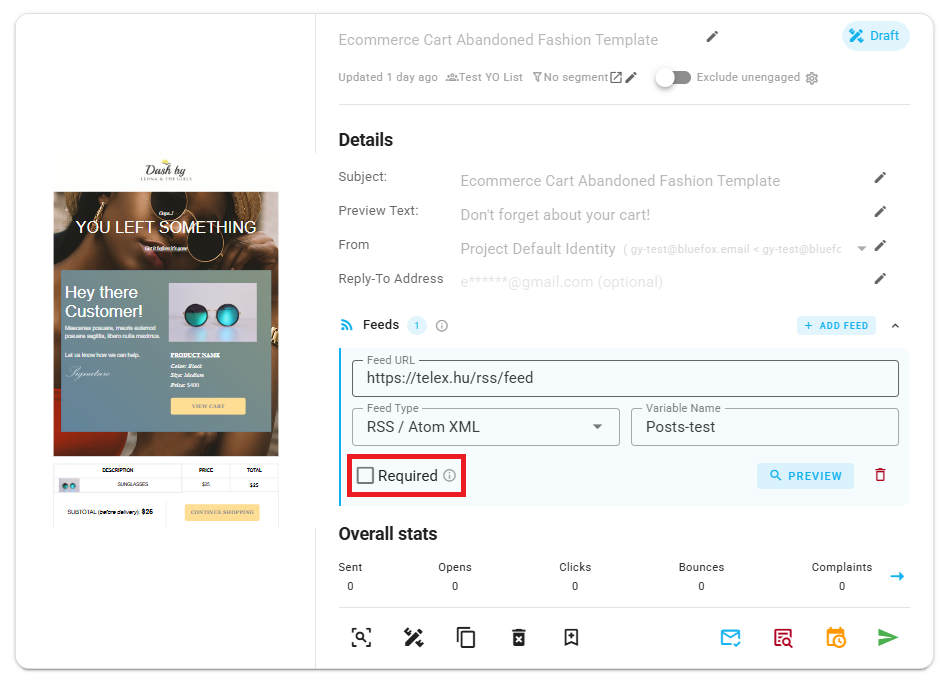This screenshot has height=682, width=947.
Task: Edit the campaign title pencil icon
Action: point(712,37)
